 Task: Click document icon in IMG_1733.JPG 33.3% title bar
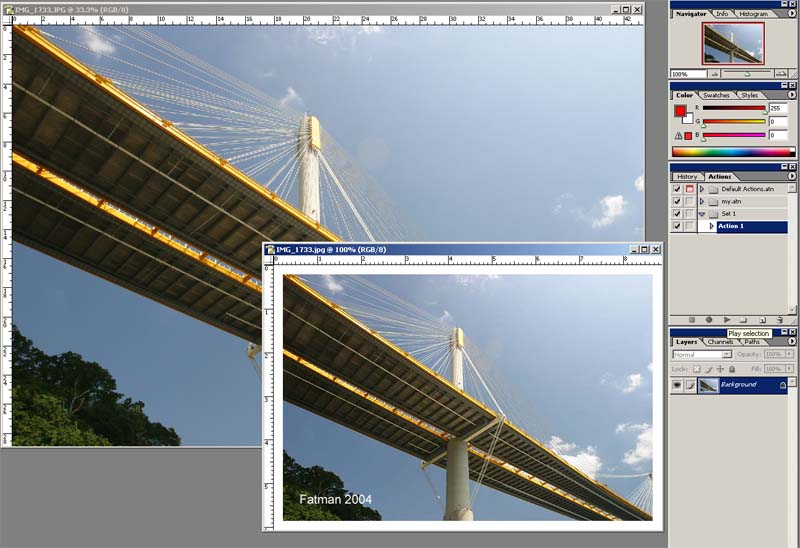pyautogui.click(x=9, y=9)
